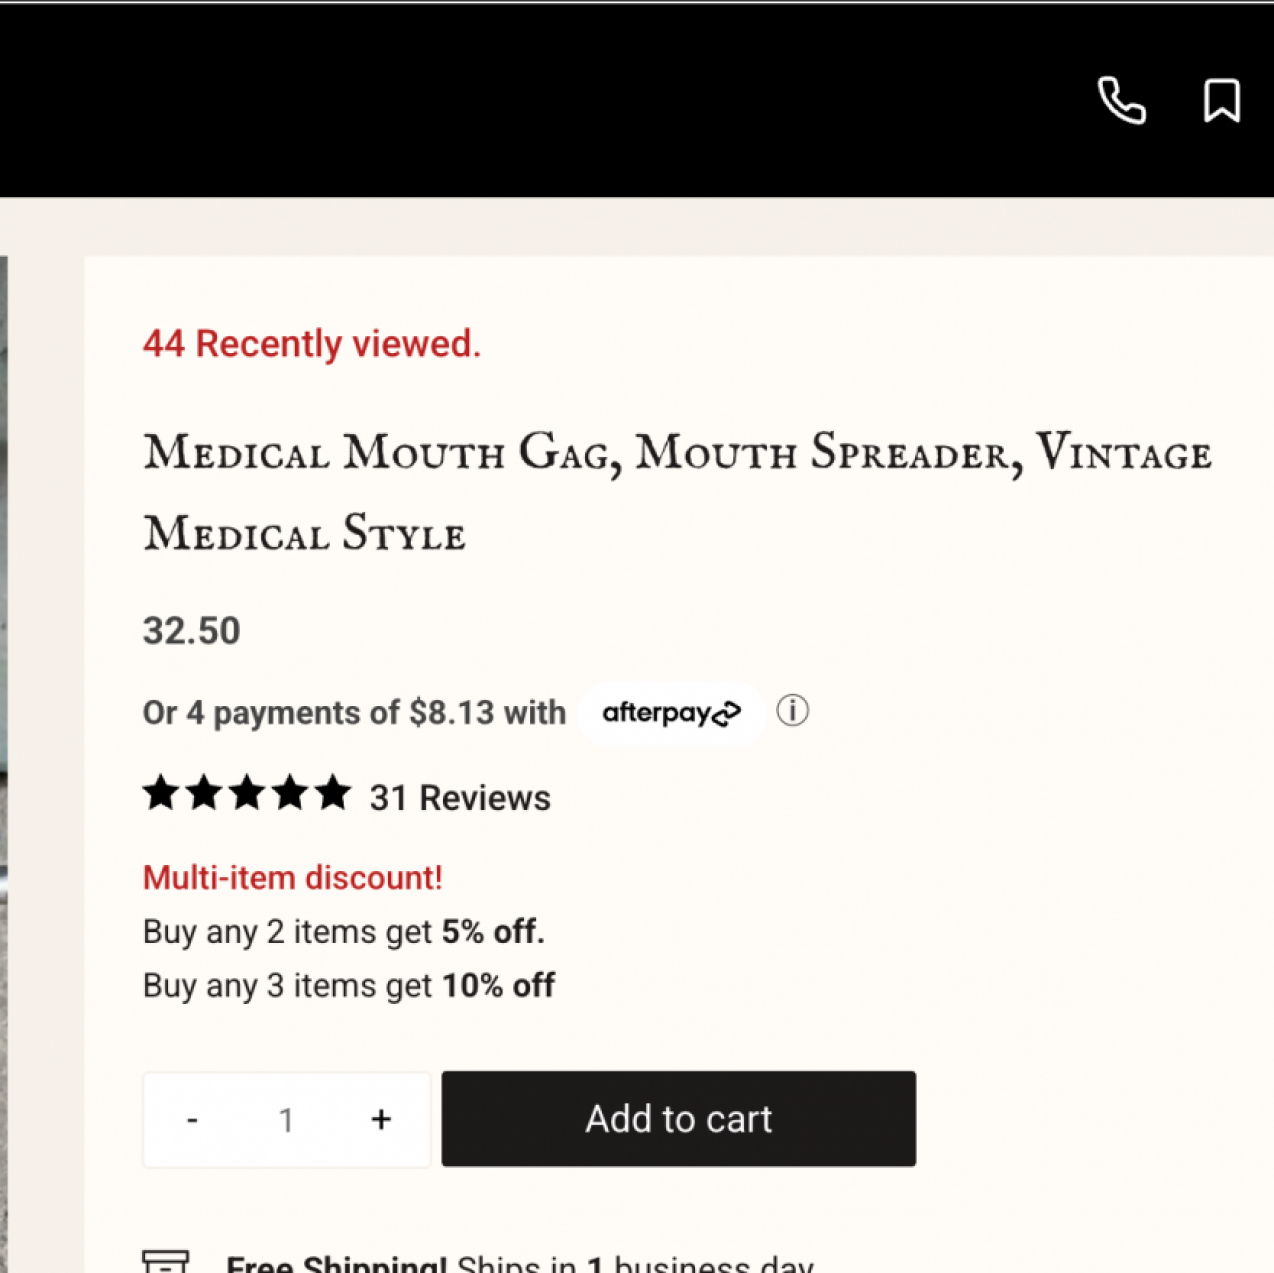The height and width of the screenshot is (1273, 1274).
Task: Click the shipping box icon
Action: (165, 1261)
